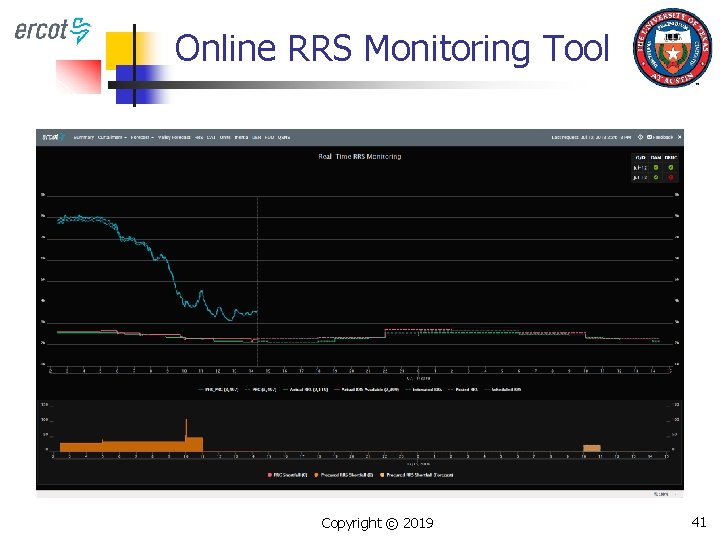Click the small tan forecast shortfall bar

click(x=591, y=448)
